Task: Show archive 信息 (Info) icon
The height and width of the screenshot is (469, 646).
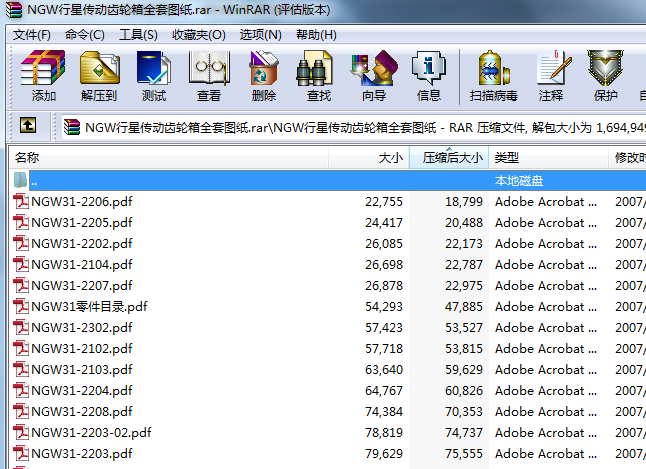Action: pos(429,76)
